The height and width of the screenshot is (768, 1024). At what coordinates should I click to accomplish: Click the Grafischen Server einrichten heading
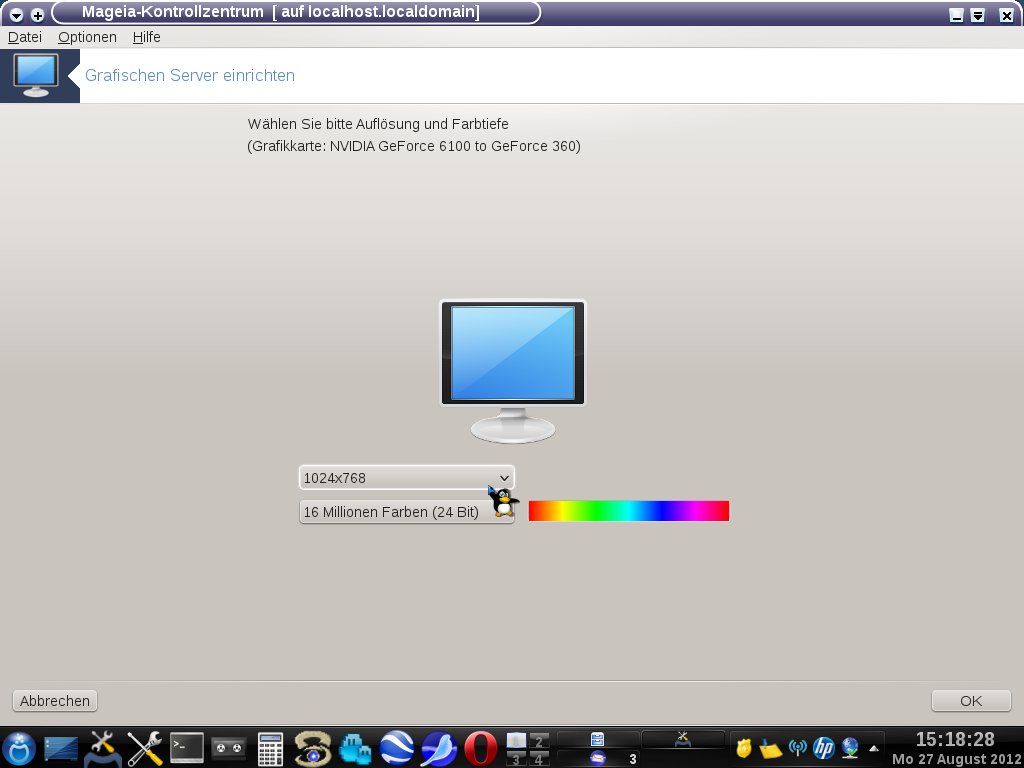click(190, 75)
